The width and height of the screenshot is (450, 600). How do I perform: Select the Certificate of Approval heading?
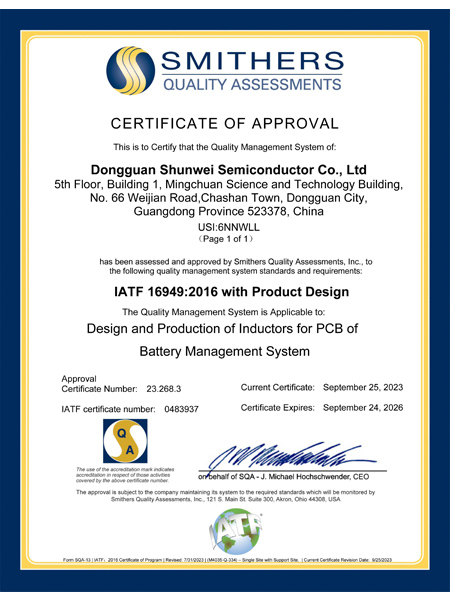tap(225, 124)
